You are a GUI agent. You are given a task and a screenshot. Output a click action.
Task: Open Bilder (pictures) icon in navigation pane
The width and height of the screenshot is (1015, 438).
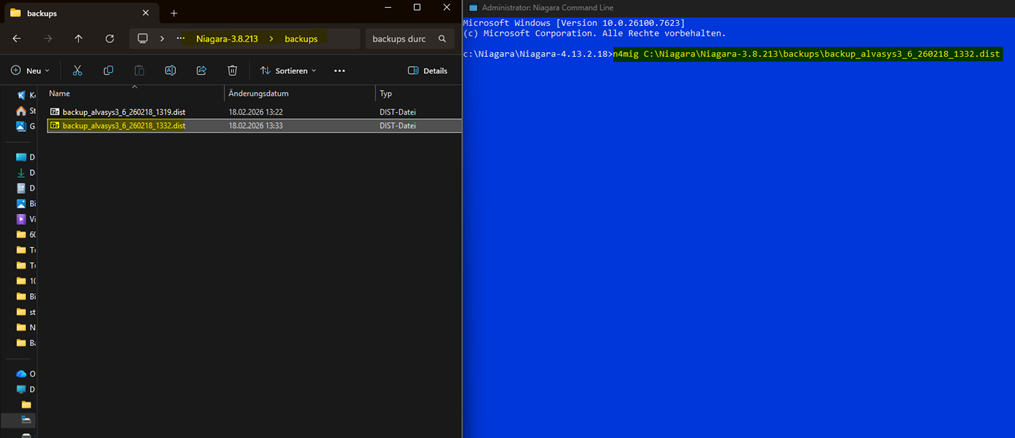pyautogui.click(x=21, y=203)
